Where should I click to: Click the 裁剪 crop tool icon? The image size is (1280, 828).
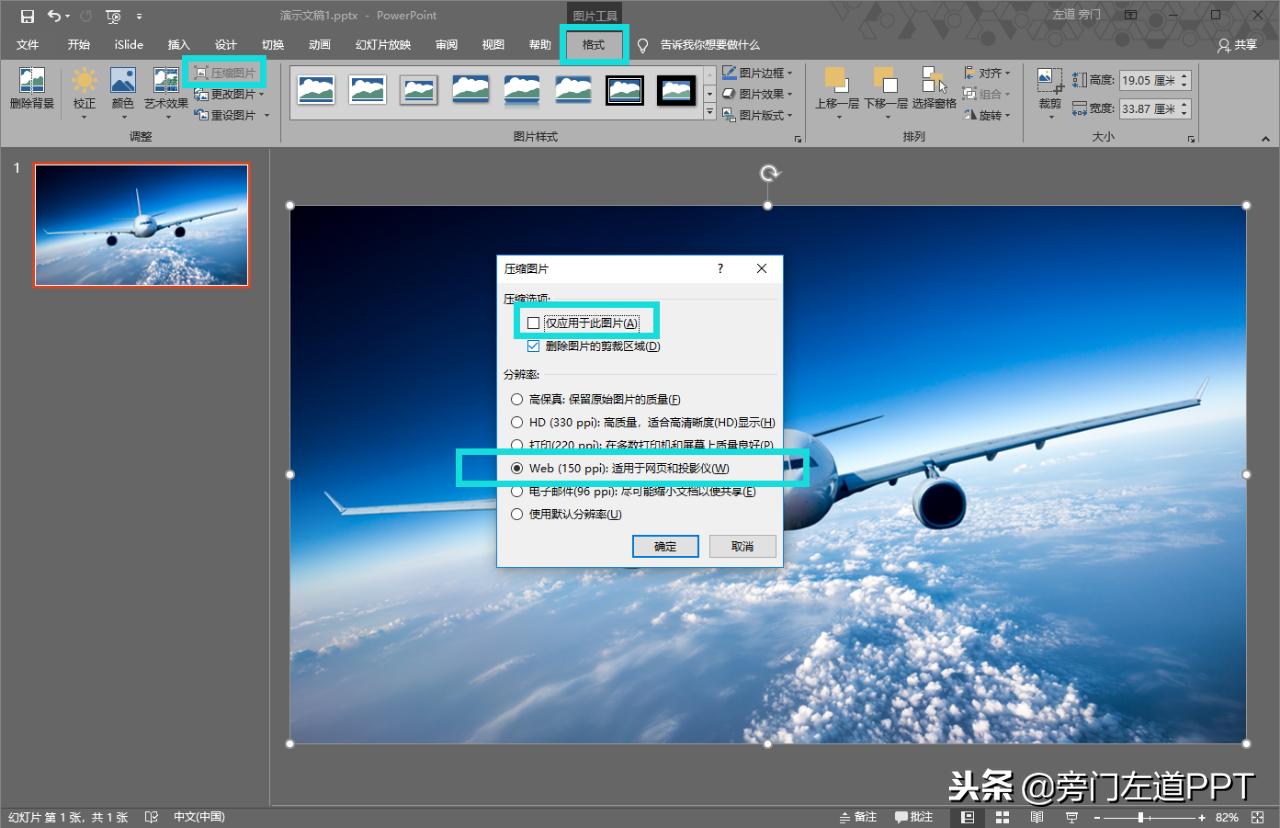1049,82
